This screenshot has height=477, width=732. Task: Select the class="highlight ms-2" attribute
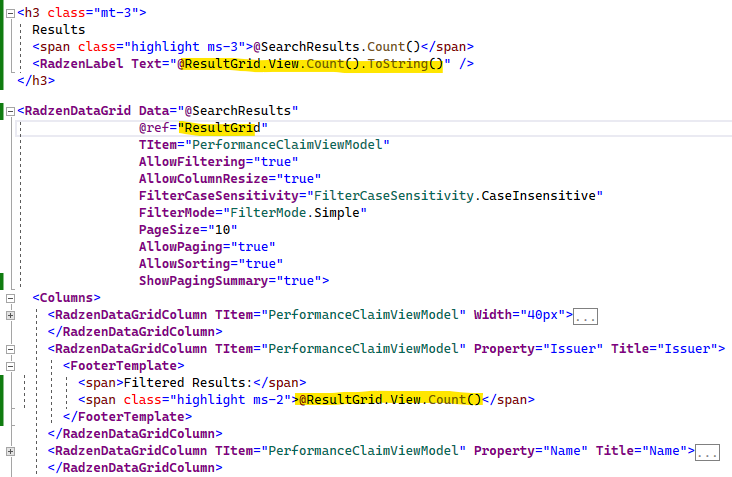click(x=207, y=400)
